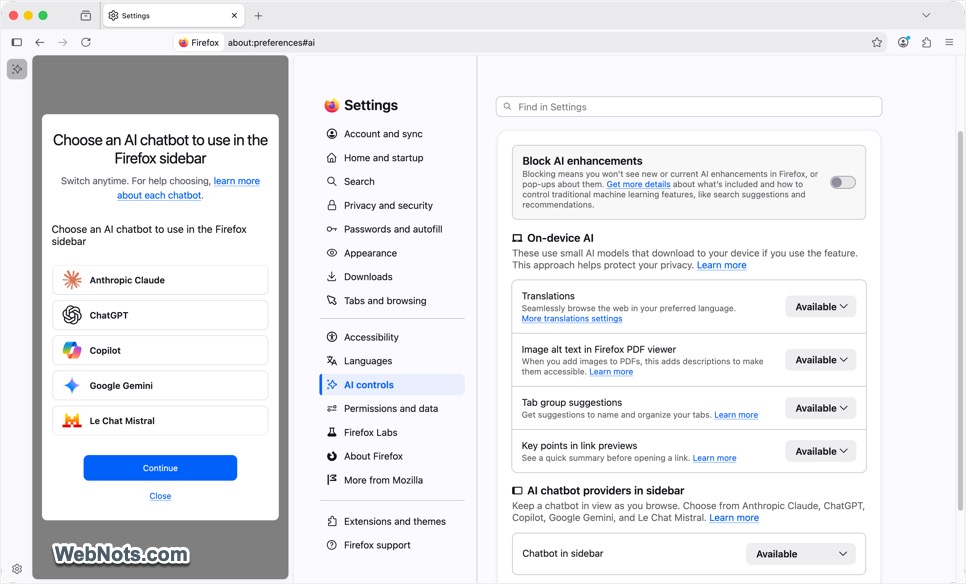Open Key points Learn more link
This screenshot has width=966, height=584.
pyautogui.click(x=715, y=458)
